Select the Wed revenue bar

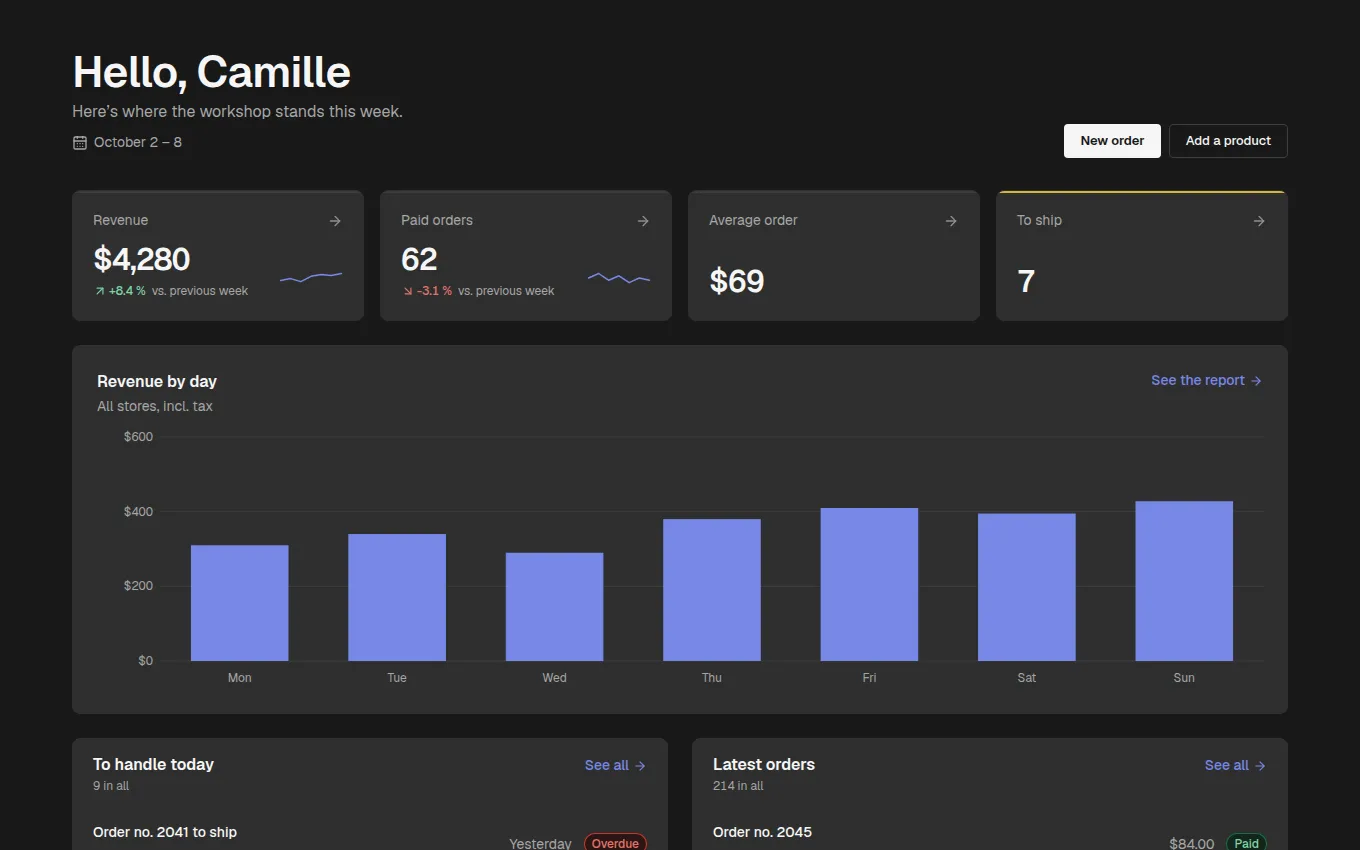click(555, 607)
